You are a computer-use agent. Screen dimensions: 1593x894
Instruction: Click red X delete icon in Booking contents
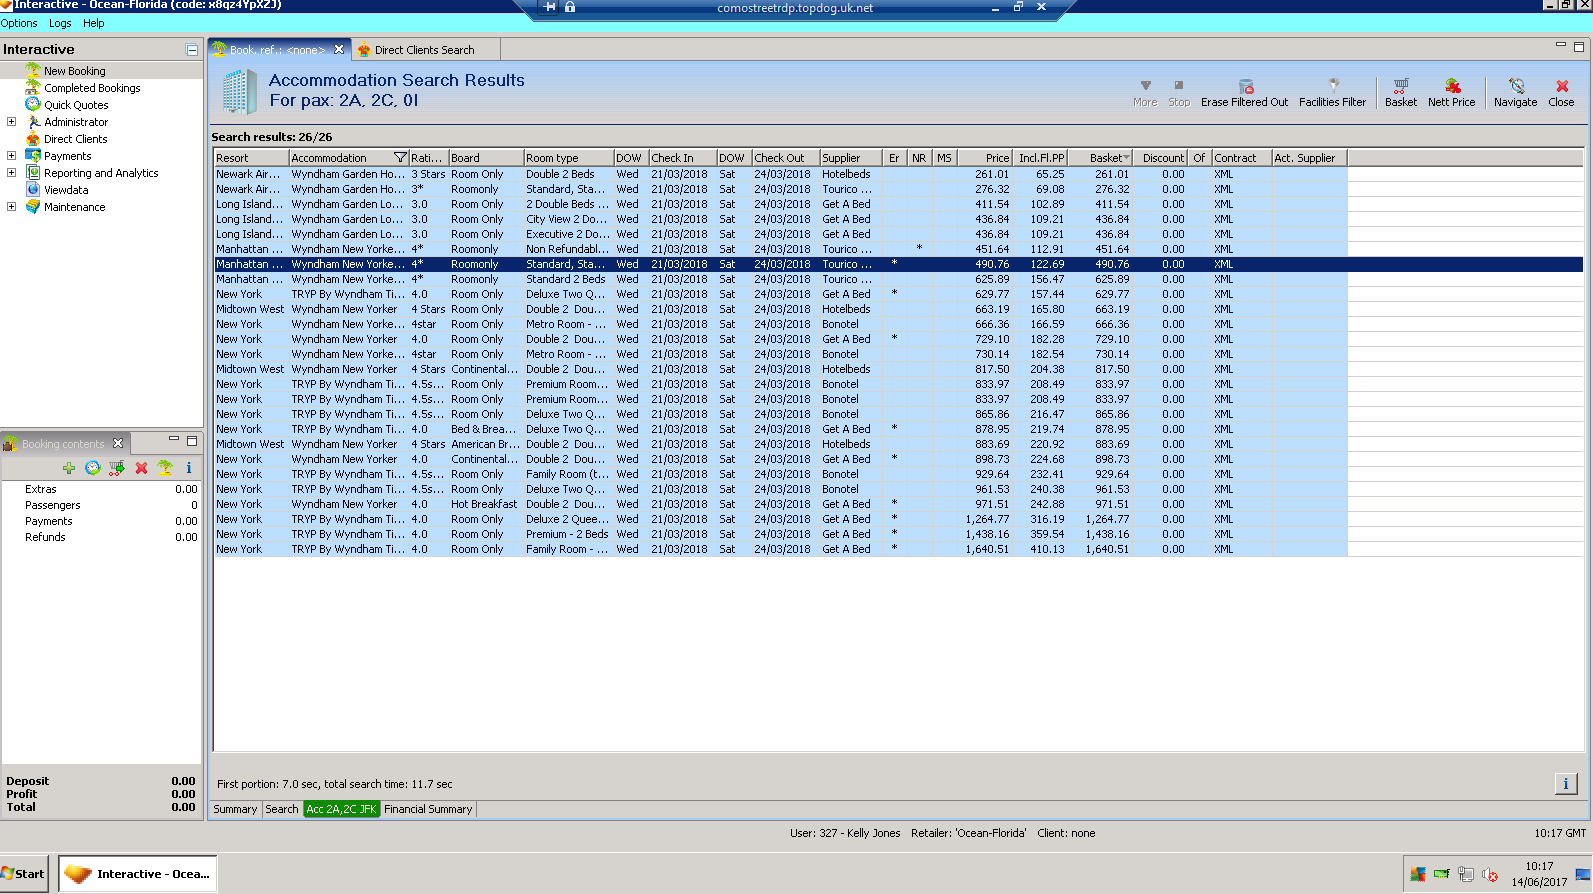[x=141, y=468]
